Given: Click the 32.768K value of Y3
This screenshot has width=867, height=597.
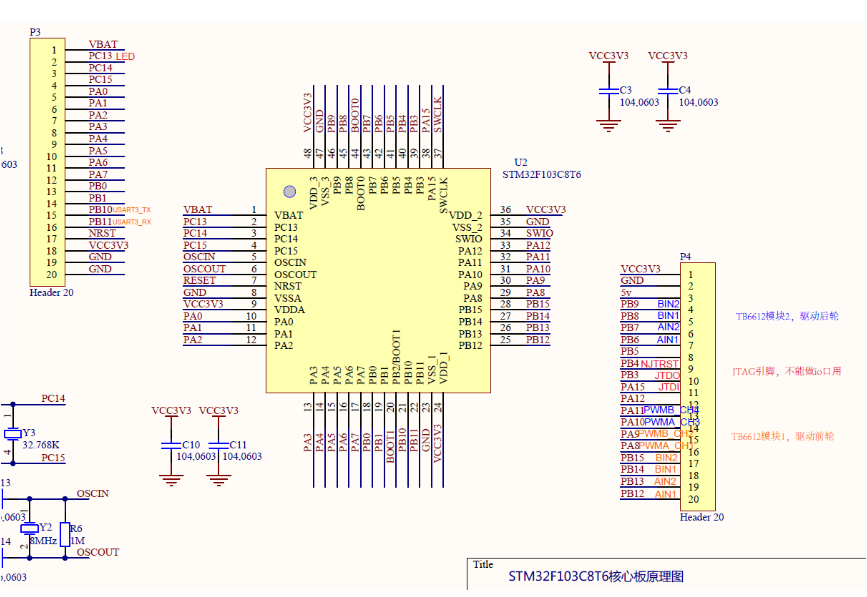Looking at the screenshot, I should point(41,445).
